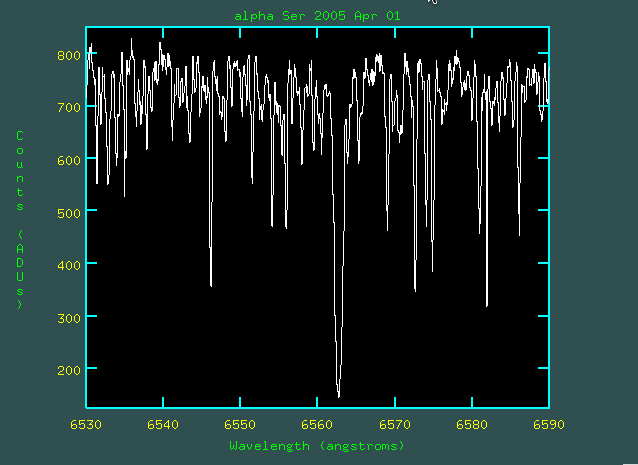Click the plot title 'alpha Ser 2005 Apr 01'
This screenshot has width=638, height=465.
click(317, 16)
